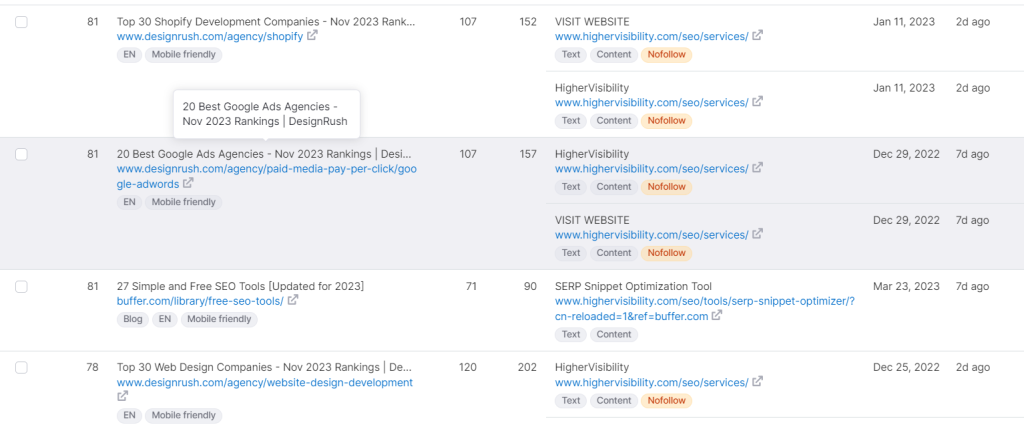Viewport: 1024px width, 429px height.
Task: Click external icon for first Jan 11, 2023 target URL
Action: 758,36
